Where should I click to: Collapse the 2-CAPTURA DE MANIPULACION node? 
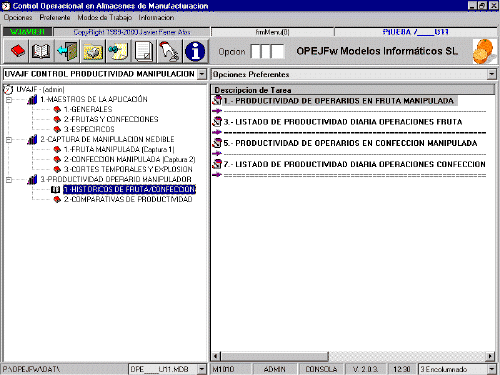(9, 140)
